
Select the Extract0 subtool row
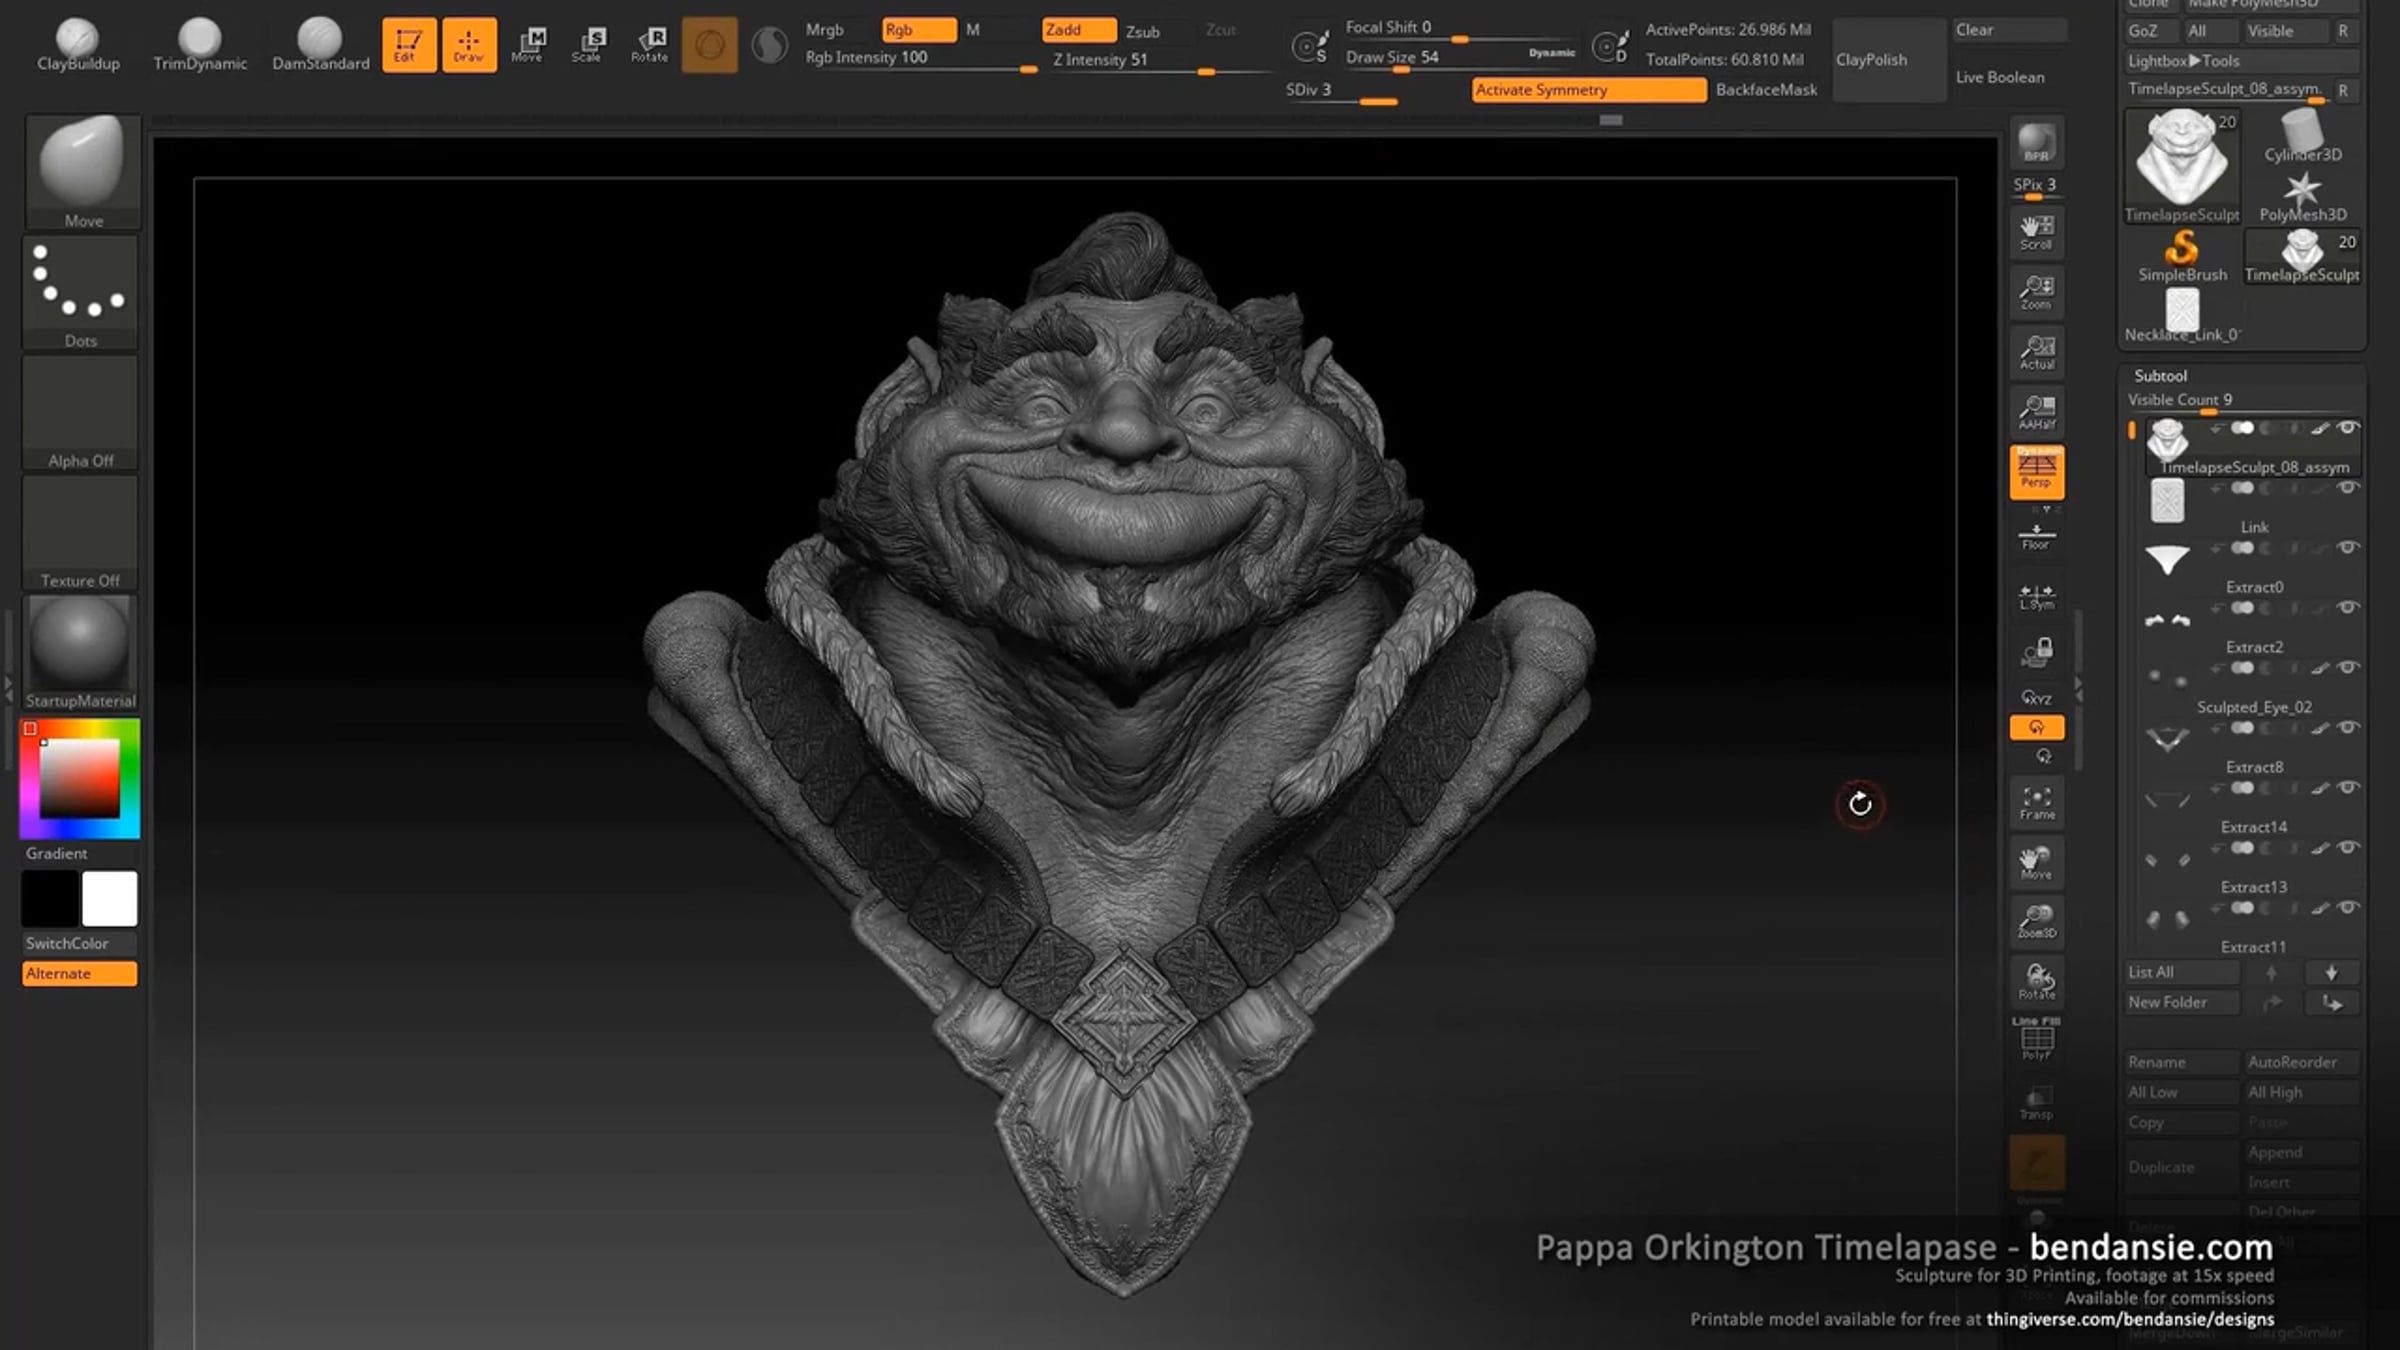tap(2252, 567)
